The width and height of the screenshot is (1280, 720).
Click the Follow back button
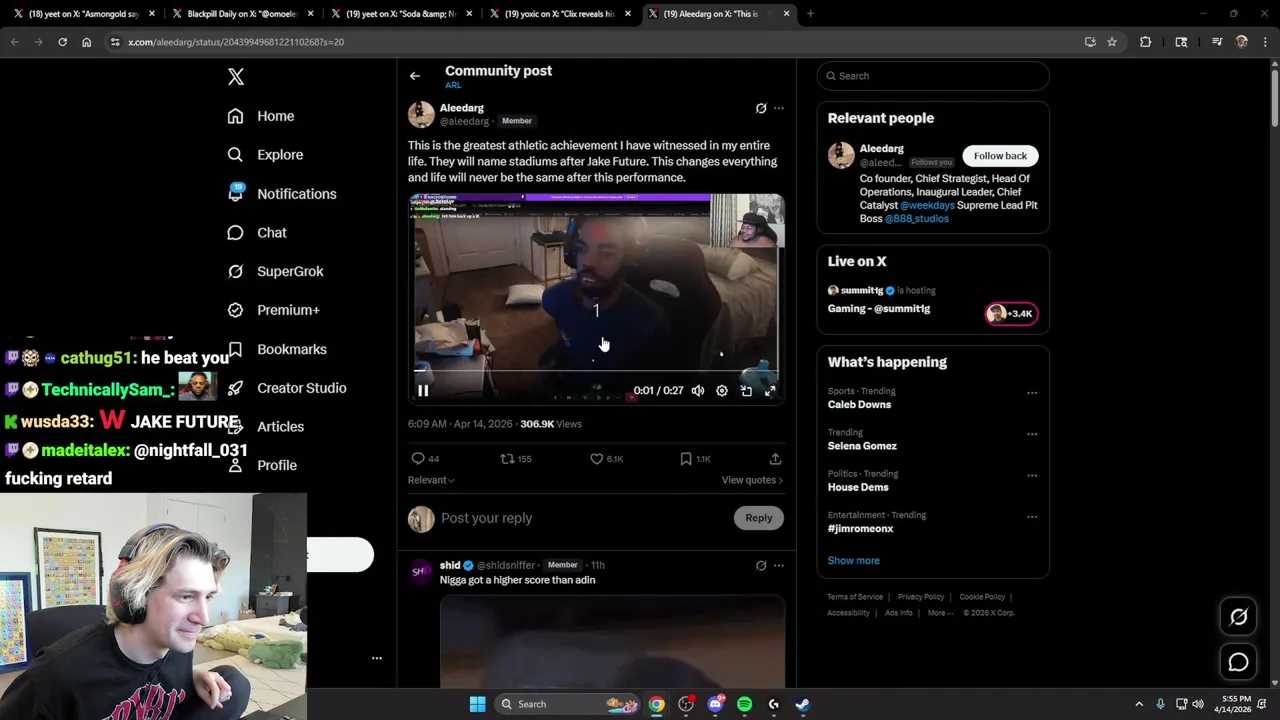(x=1000, y=156)
